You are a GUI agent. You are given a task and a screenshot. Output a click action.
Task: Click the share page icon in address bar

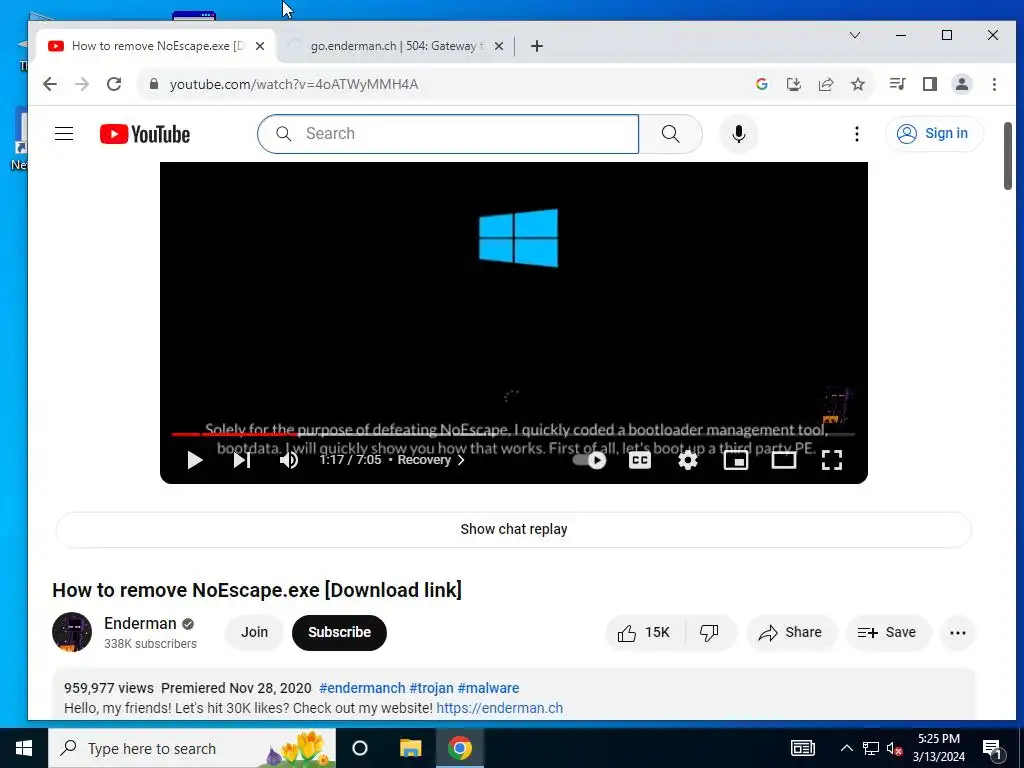click(825, 84)
